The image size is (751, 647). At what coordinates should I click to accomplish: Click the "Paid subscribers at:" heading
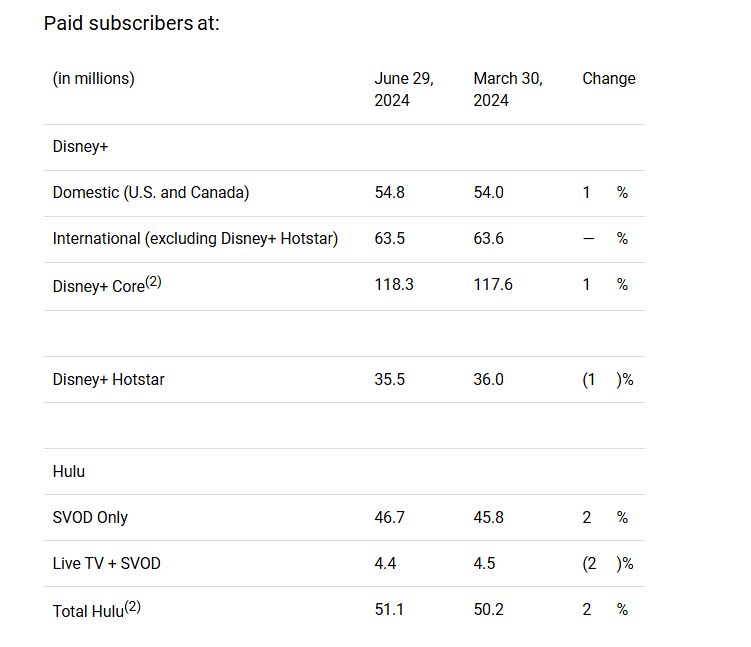[x=131, y=22]
